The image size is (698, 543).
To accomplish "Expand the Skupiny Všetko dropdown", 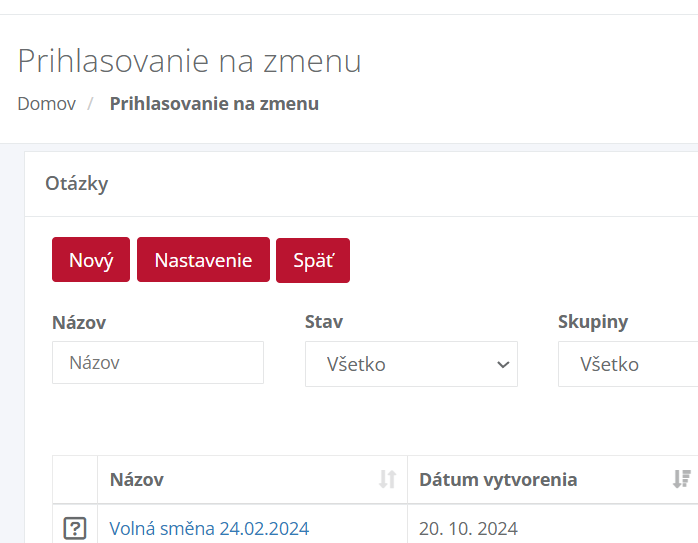I will point(628,364).
